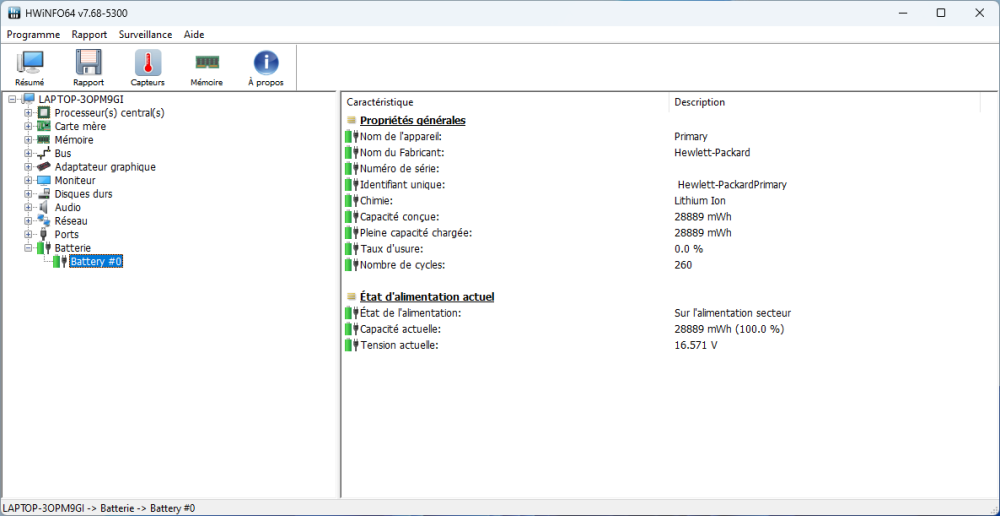
Task: Click the Hewlett-PackardPrimary identifier value
Action: pyautogui.click(x=732, y=184)
